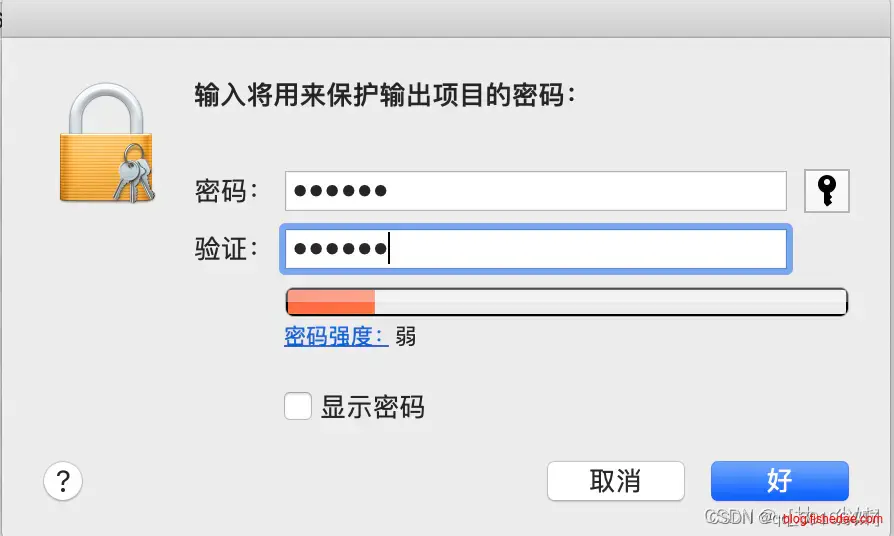Click the red filled part of the strength bar
The image size is (894, 536).
pos(330,302)
